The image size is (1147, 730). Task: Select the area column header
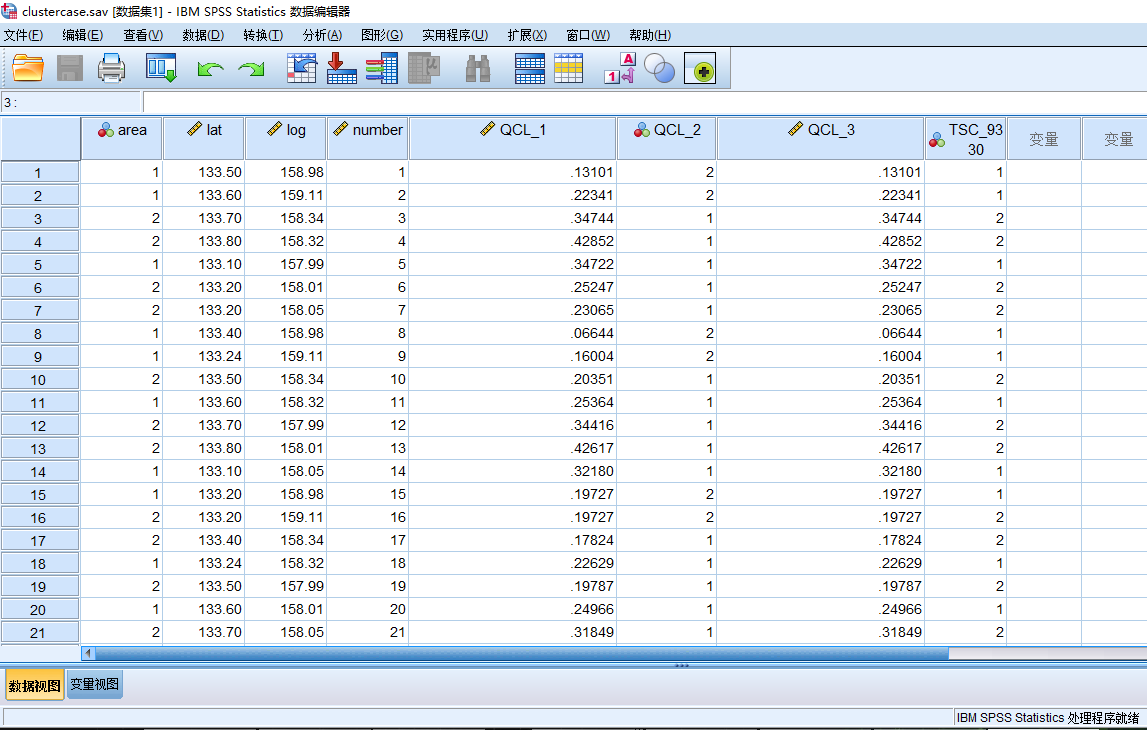coord(121,138)
